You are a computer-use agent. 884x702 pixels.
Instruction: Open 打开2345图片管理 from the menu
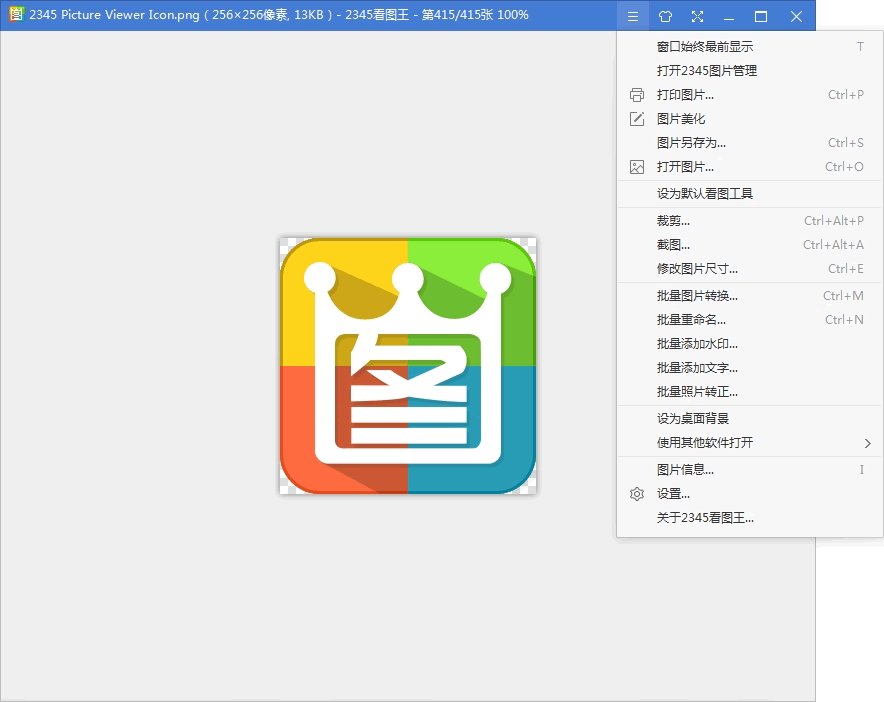(706, 71)
